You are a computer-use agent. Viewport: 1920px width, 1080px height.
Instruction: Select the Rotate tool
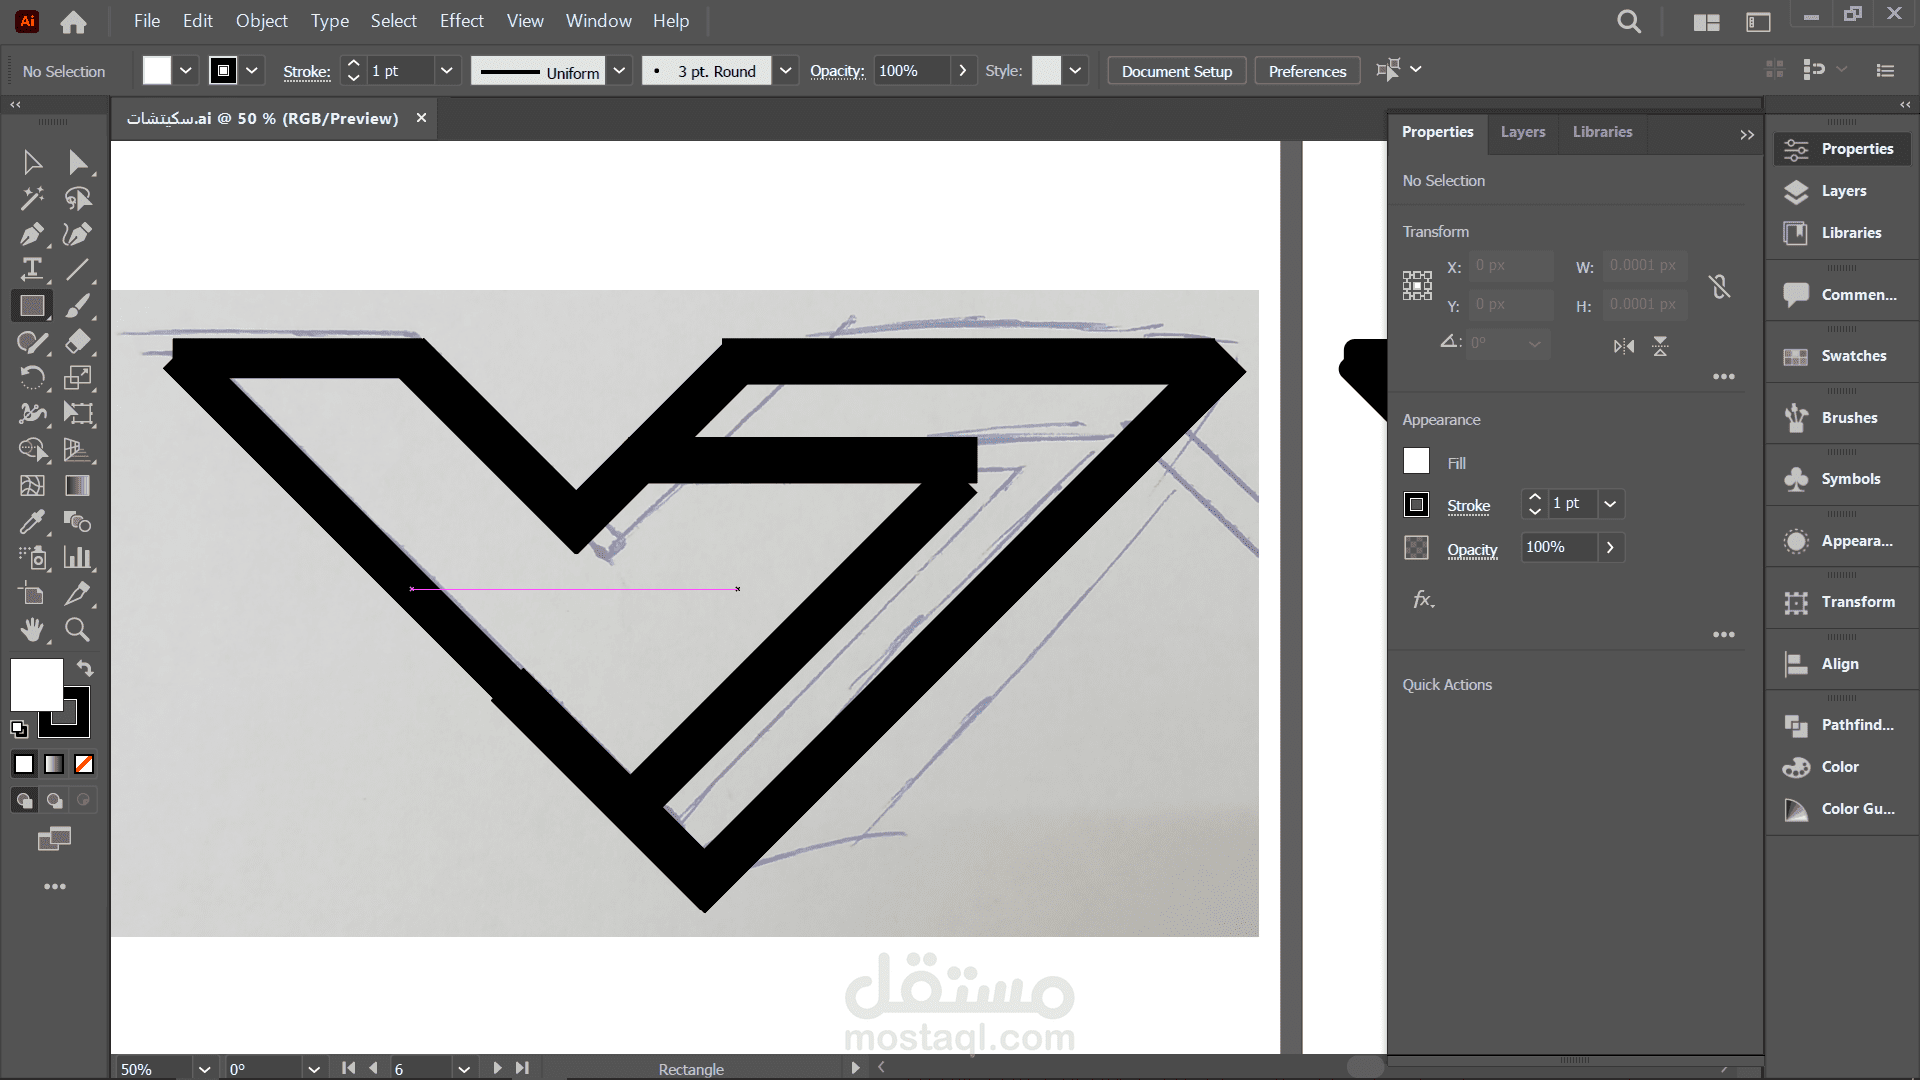(31, 378)
